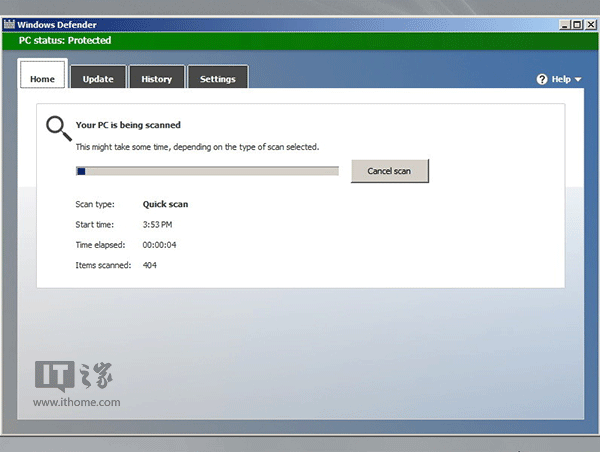
Task: Switch to the Home tab
Action: click(42, 78)
